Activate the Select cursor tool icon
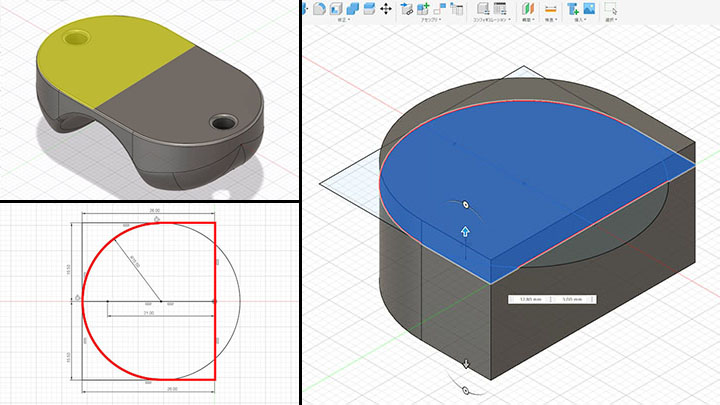The height and width of the screenshot is (405, 720). [x=609, y=9]
